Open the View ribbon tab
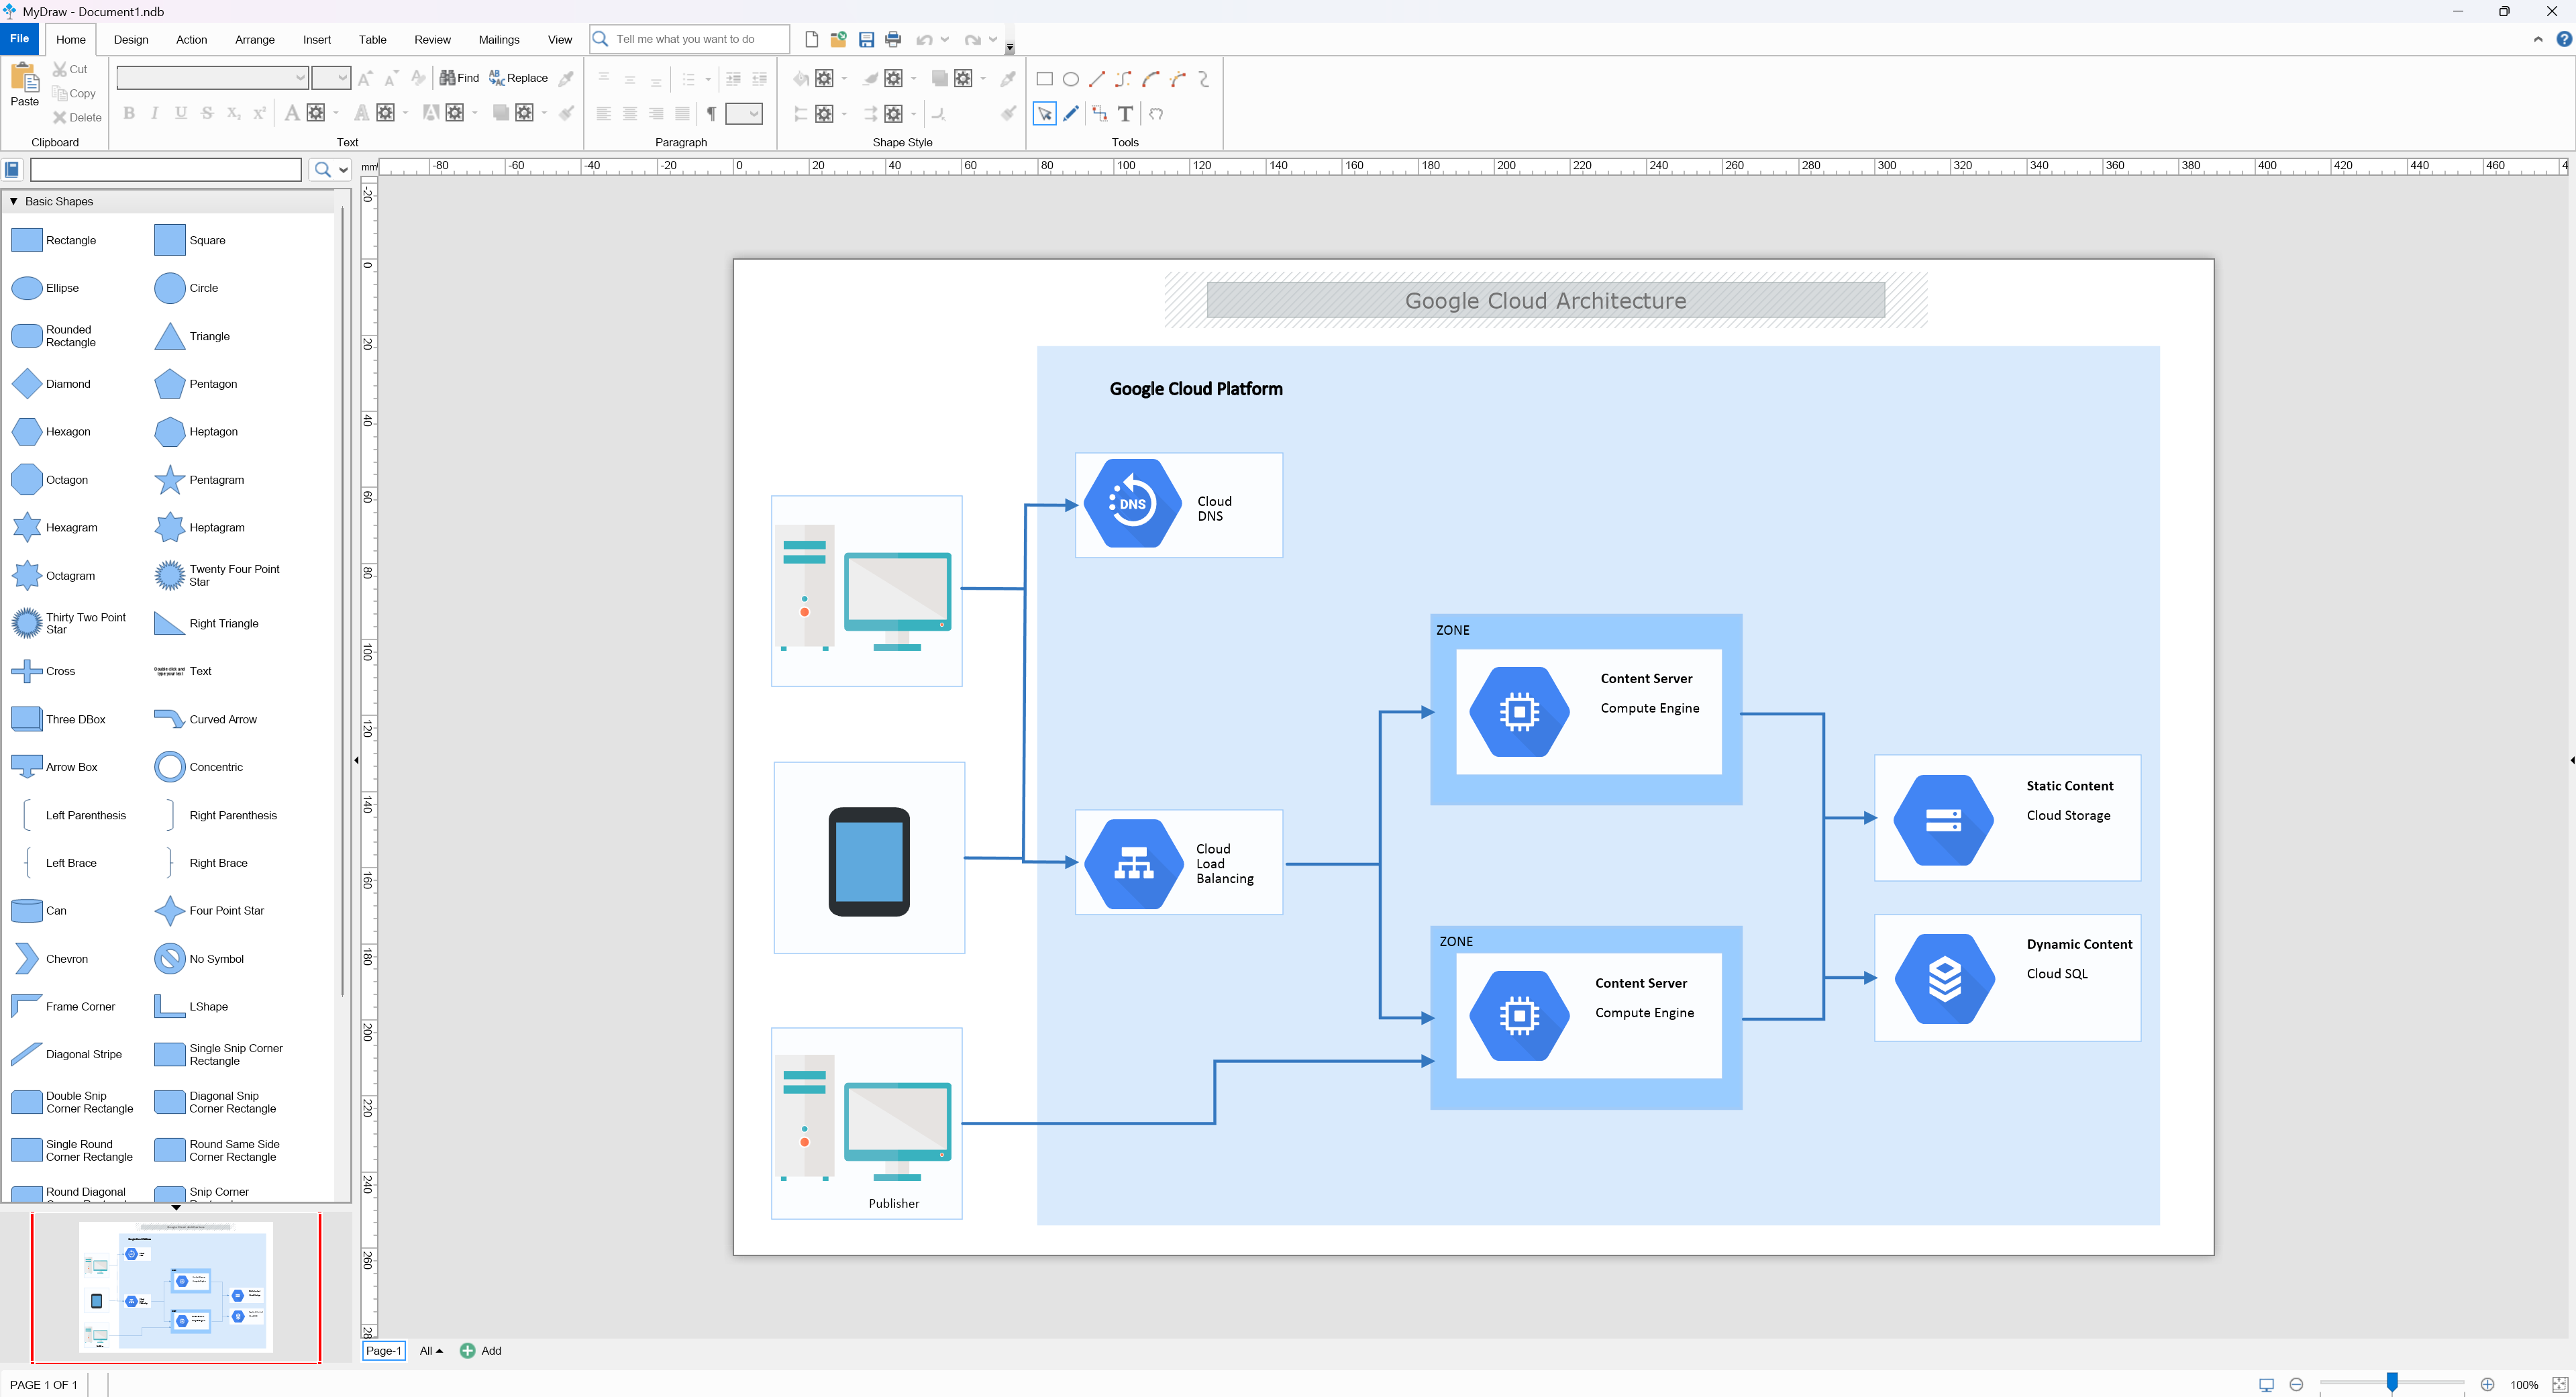 click(560, 40)
